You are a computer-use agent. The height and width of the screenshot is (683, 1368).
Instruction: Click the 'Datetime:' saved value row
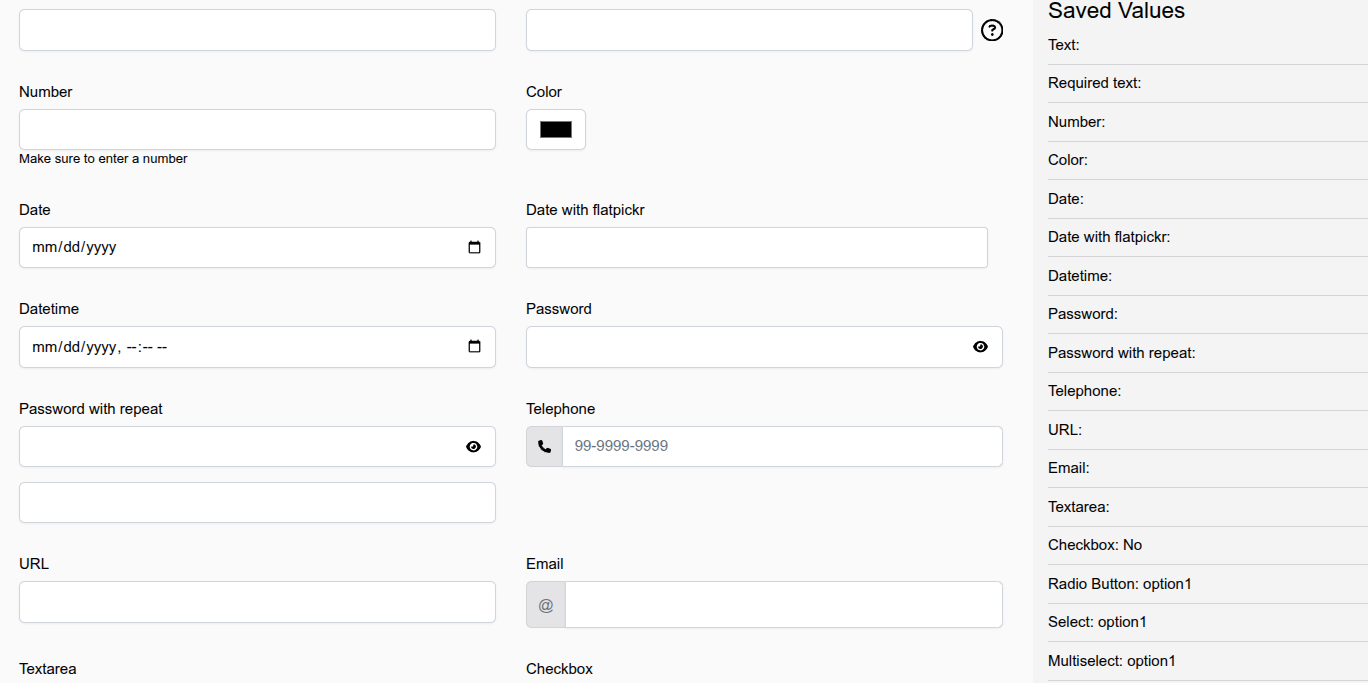coord(1208,276)
